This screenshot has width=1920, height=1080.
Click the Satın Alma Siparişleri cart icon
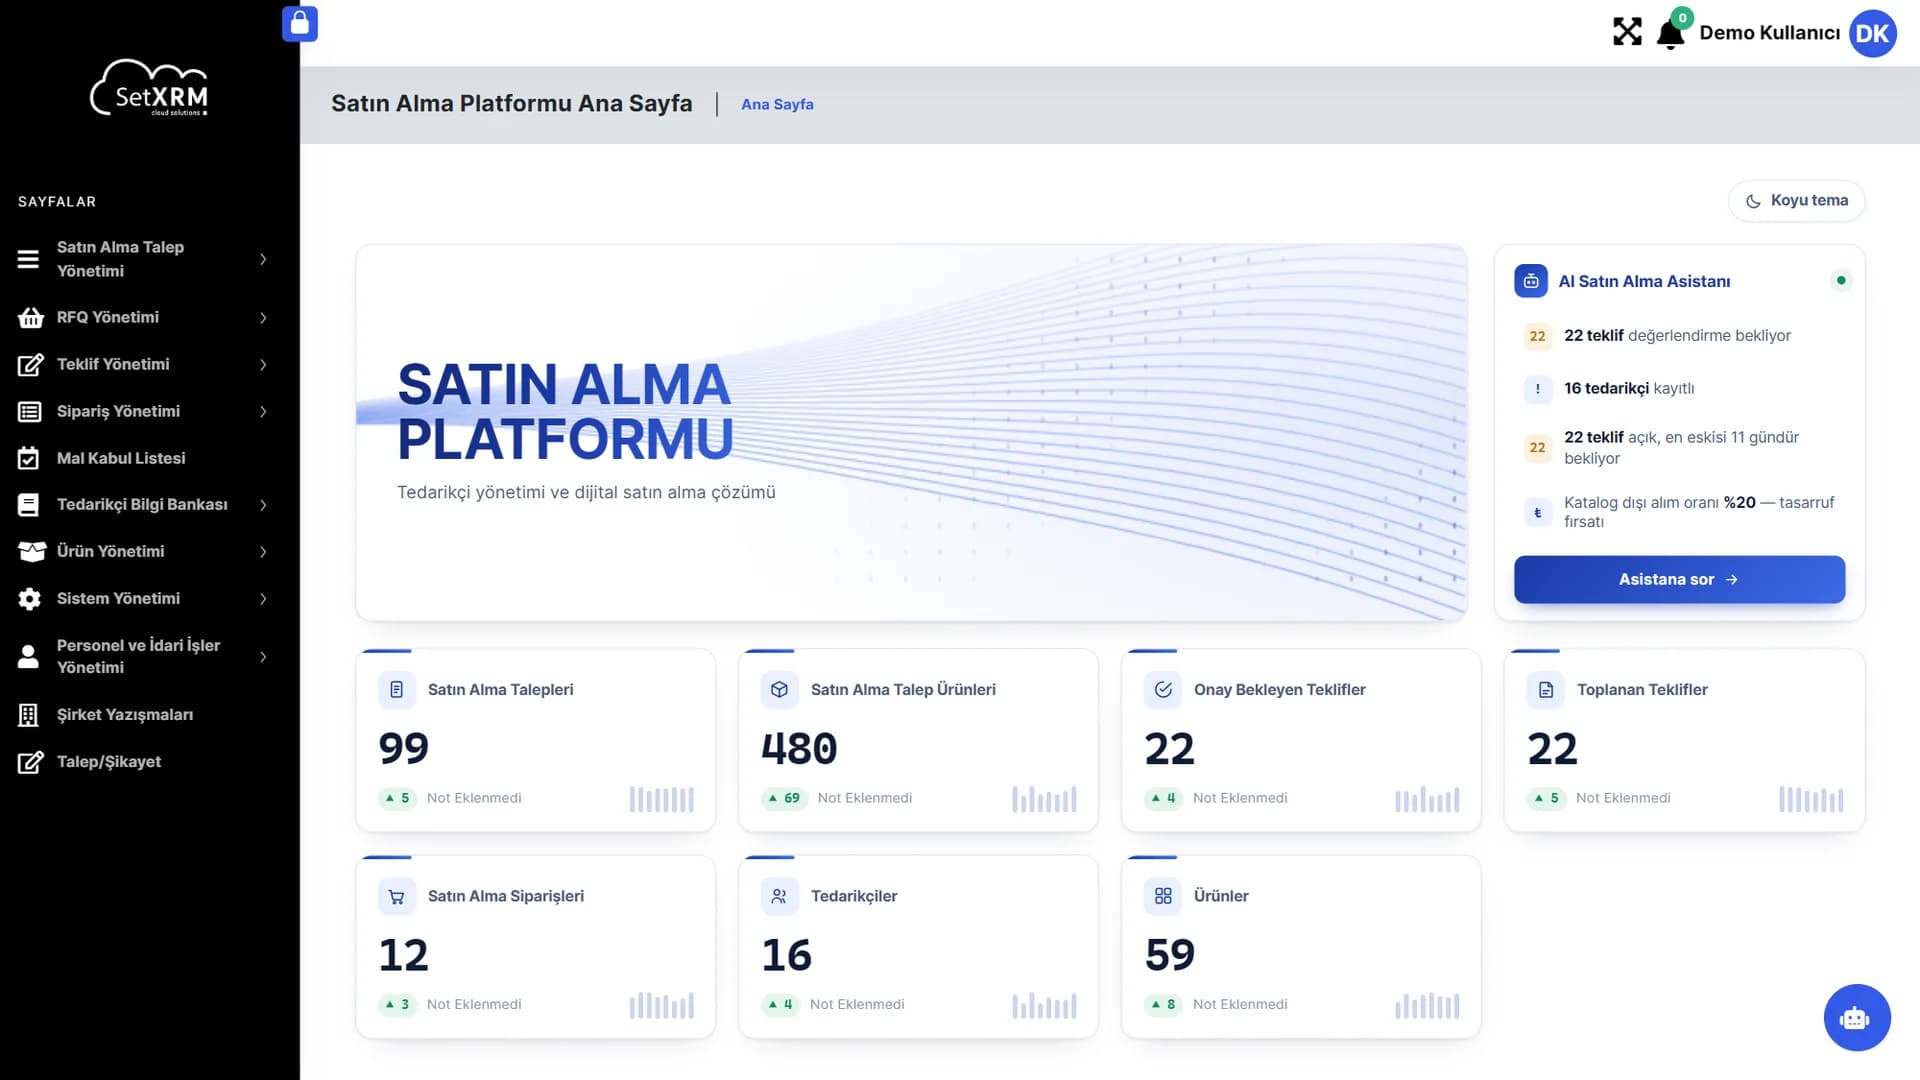coord(397,897)
